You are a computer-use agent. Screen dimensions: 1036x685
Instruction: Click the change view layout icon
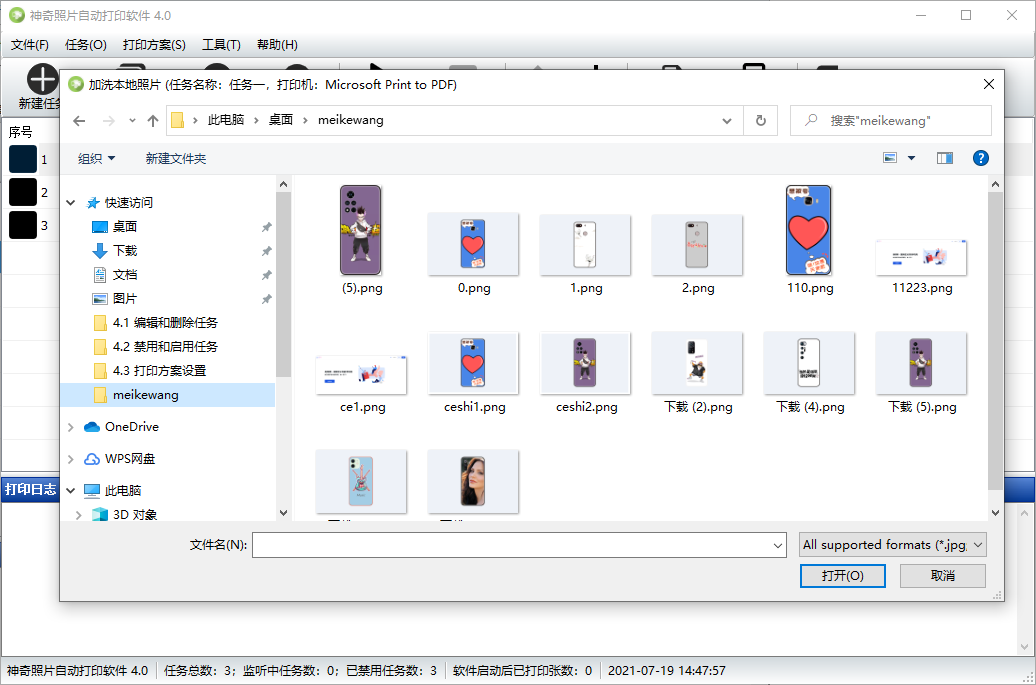pyautogui.click(x=890, y=158)
